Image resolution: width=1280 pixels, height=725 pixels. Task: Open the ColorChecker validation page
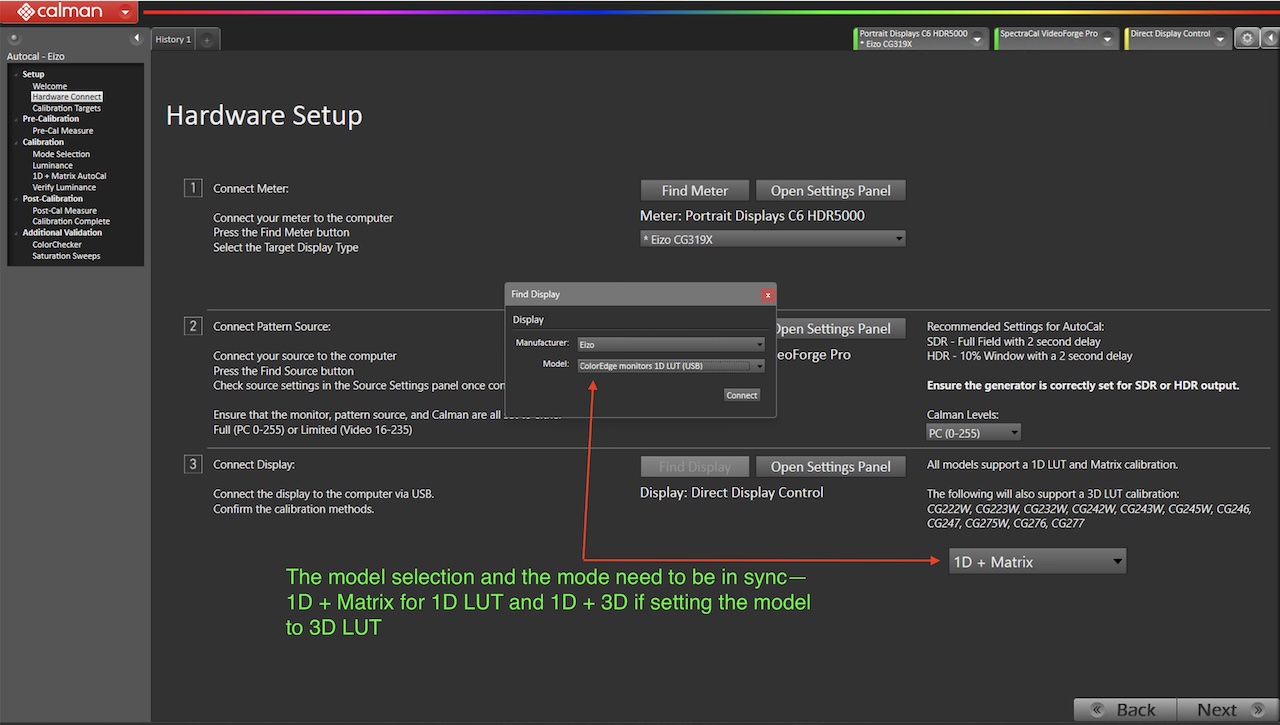coord(57,245)
